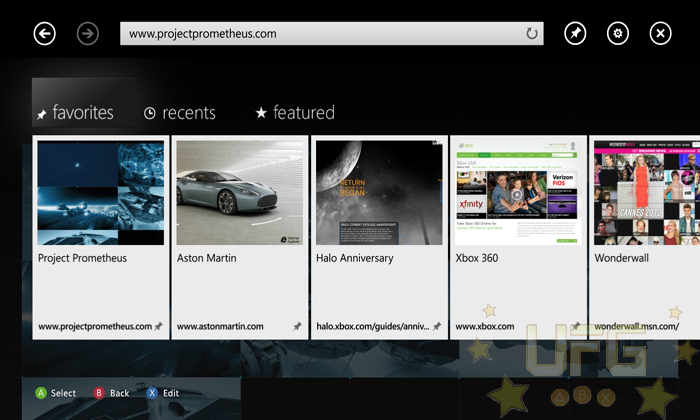This screenshot has width=700, height=420.
Task: Click the Wonderwall title text
Action: tap(622, 258)
